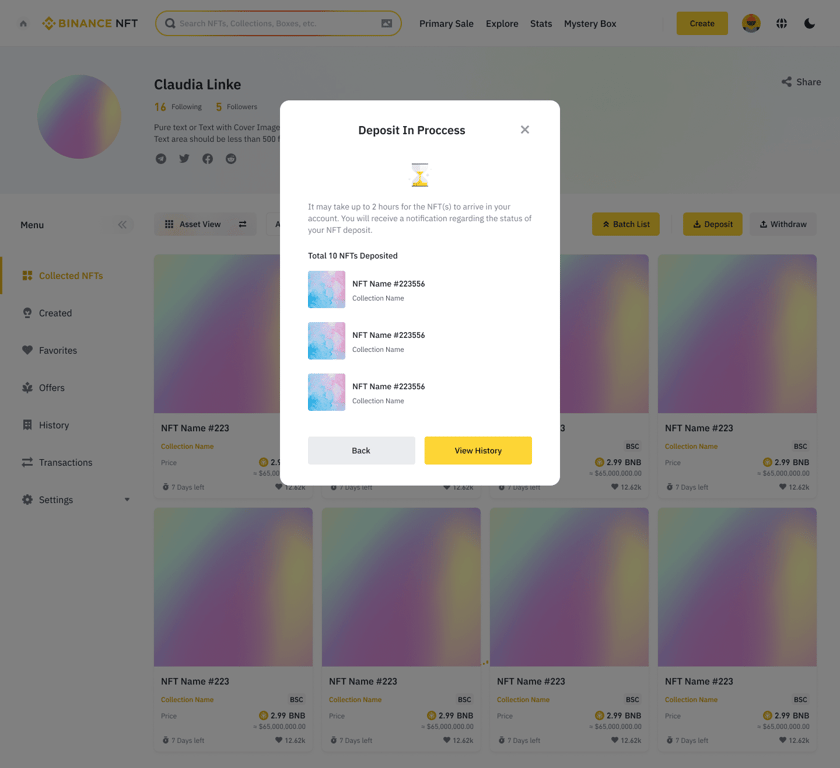Click the View History button

(478, 450)
